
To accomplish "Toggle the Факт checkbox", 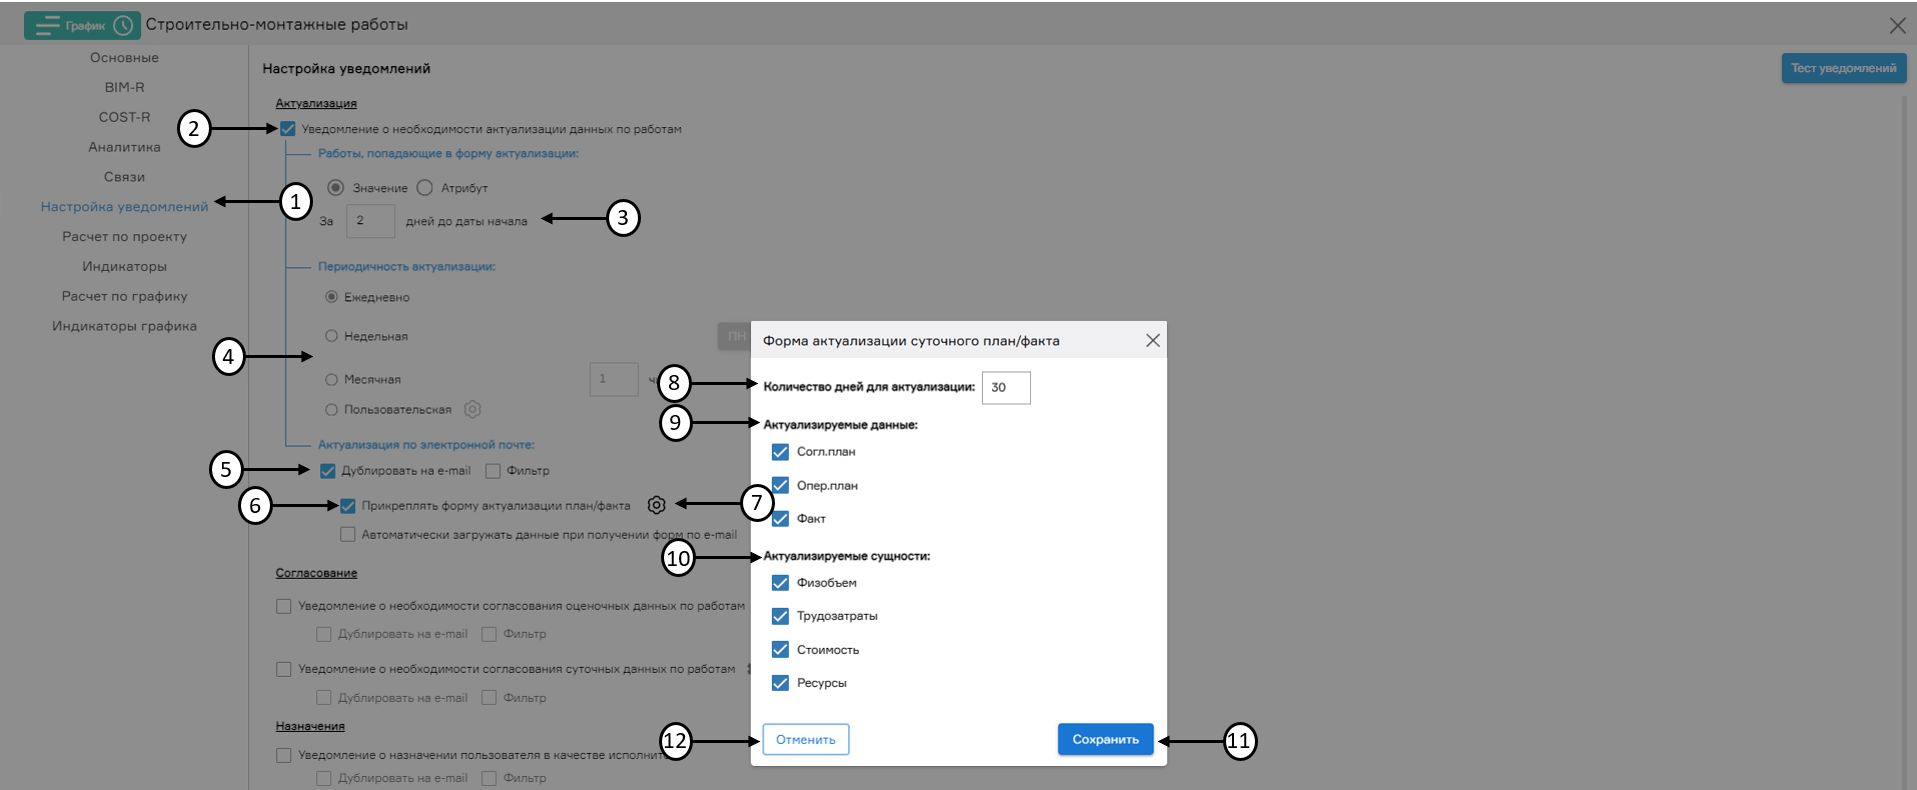I will click(x=780, y=518).
